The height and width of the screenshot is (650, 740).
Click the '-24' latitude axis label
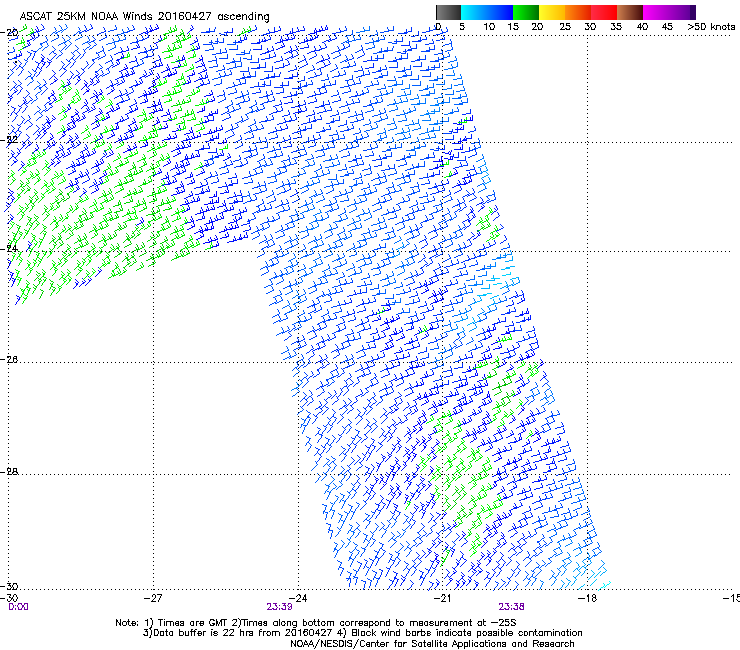pos(9,249)
